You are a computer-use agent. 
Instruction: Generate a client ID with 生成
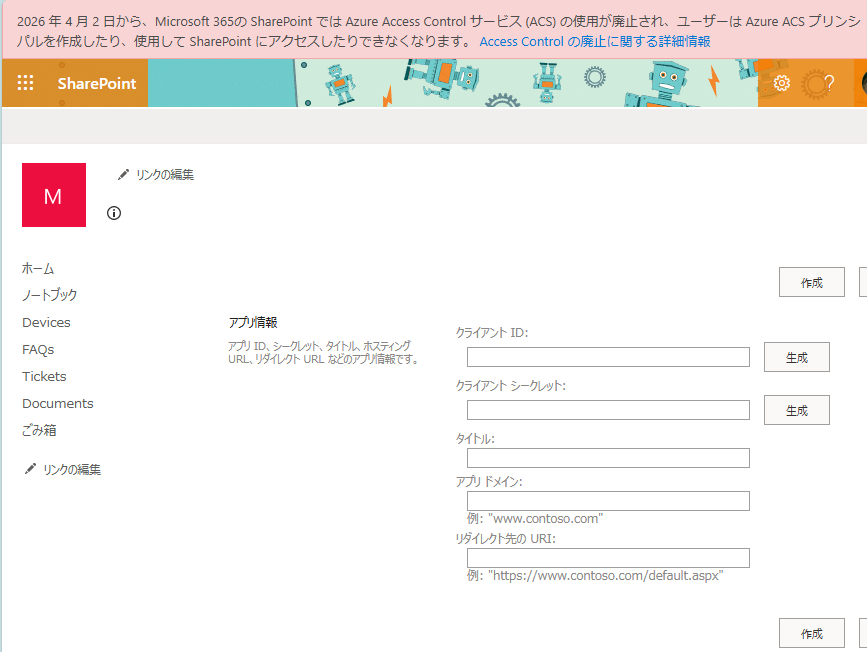click(797, 356)
